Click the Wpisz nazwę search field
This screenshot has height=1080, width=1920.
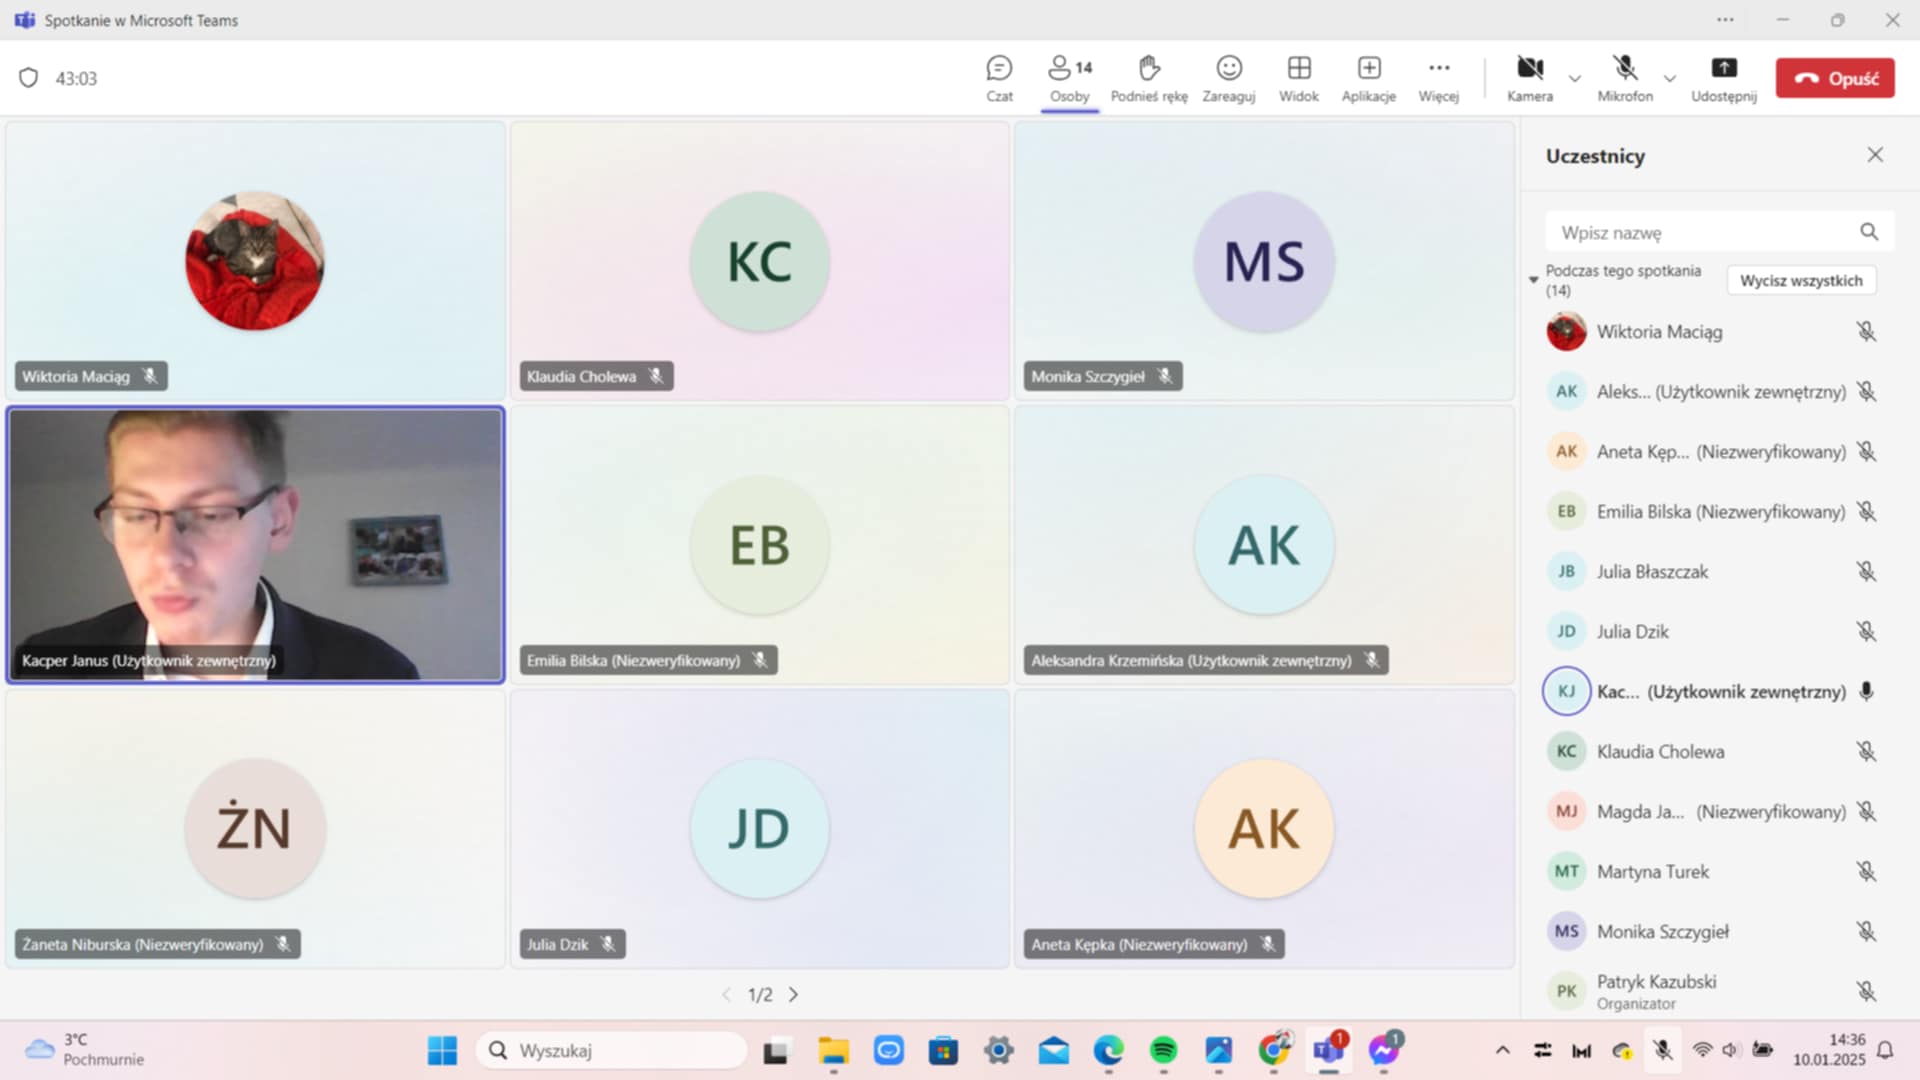tap(1719, 232)
